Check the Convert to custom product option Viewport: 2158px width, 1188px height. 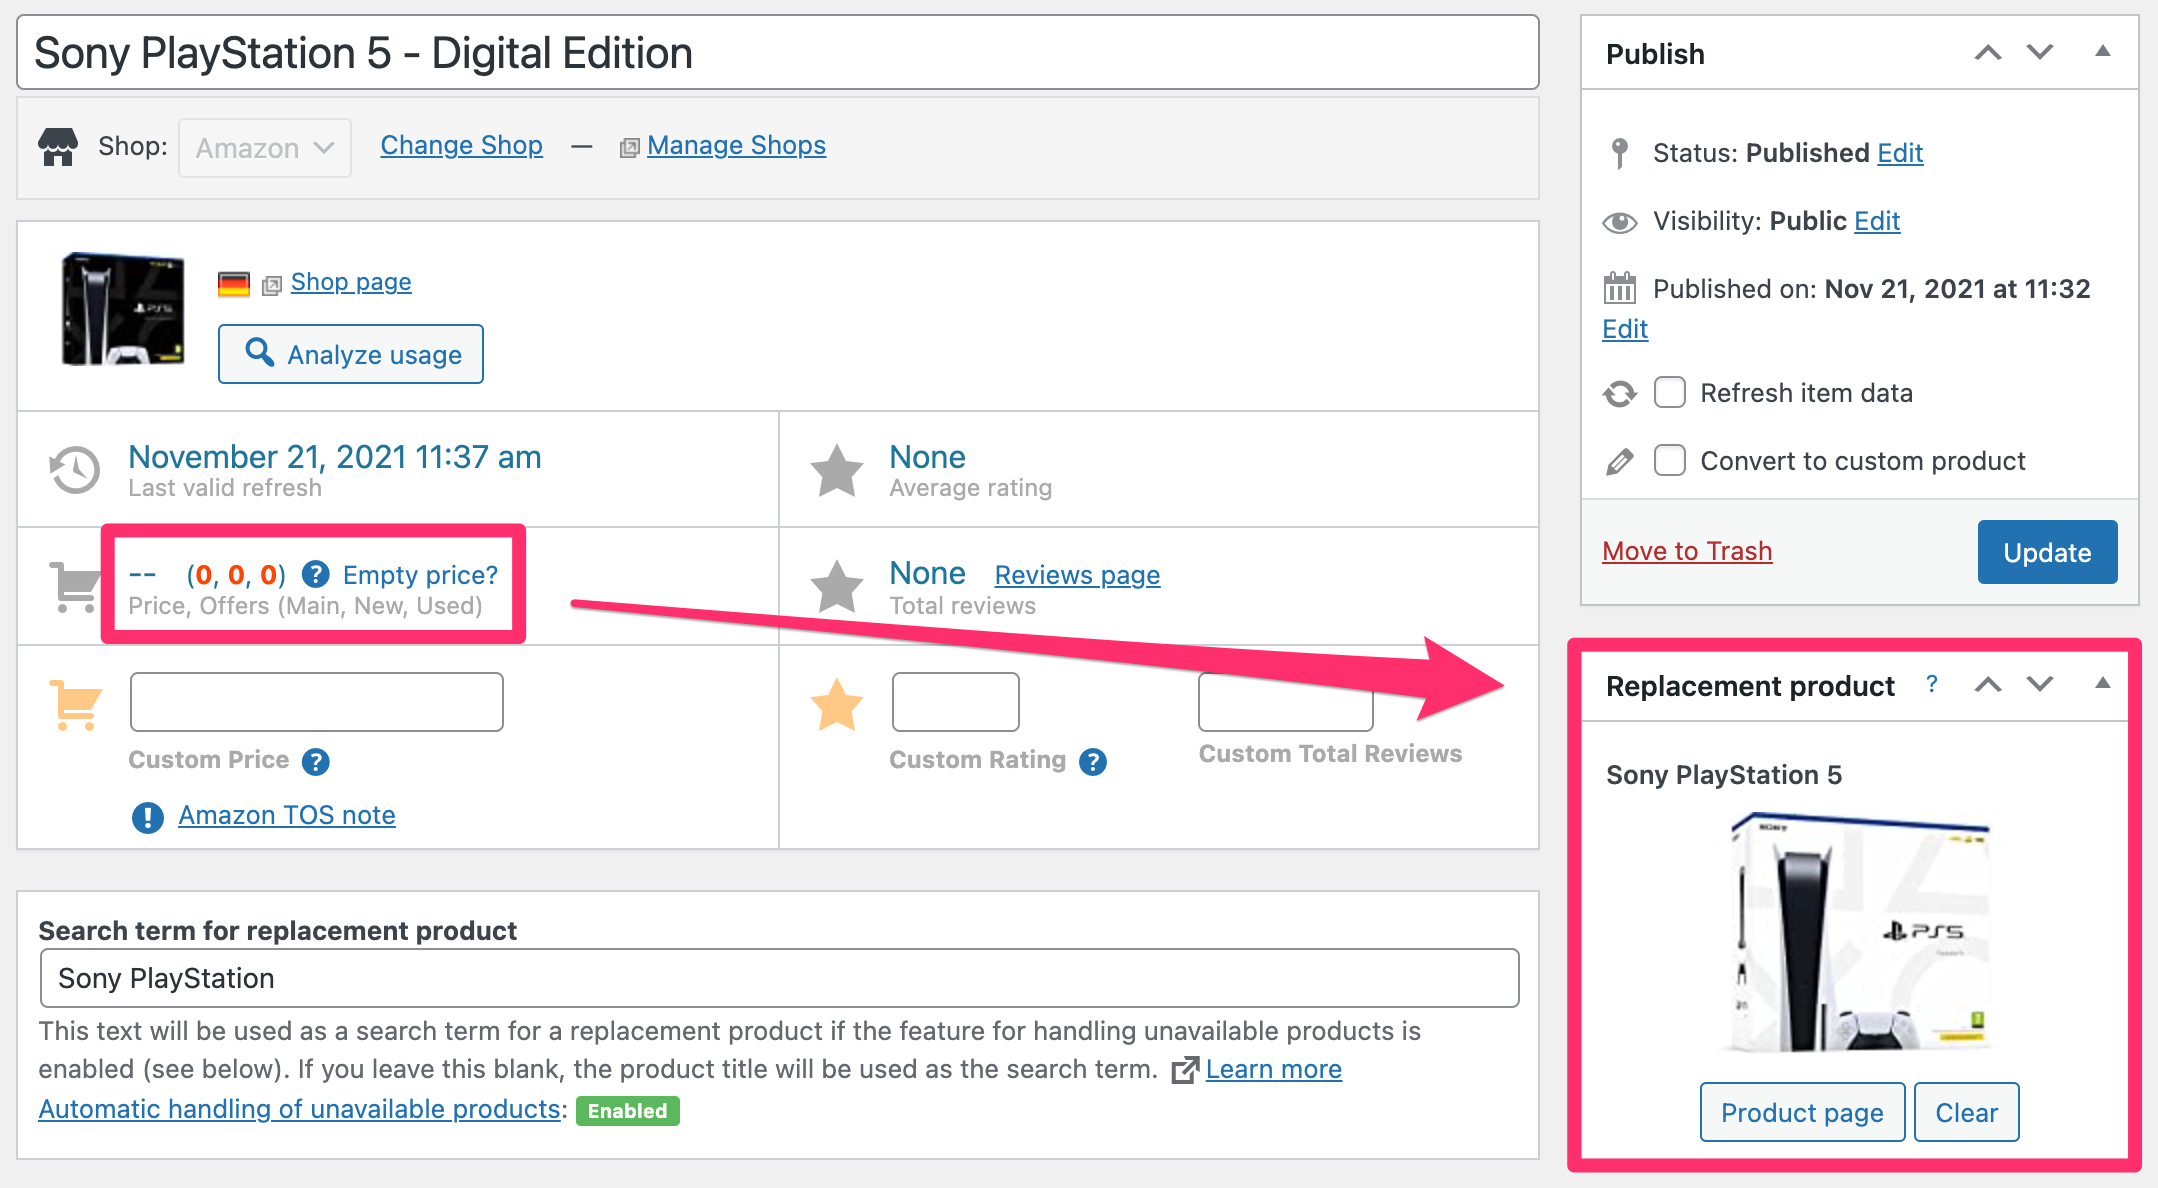tap(1669, 460)
